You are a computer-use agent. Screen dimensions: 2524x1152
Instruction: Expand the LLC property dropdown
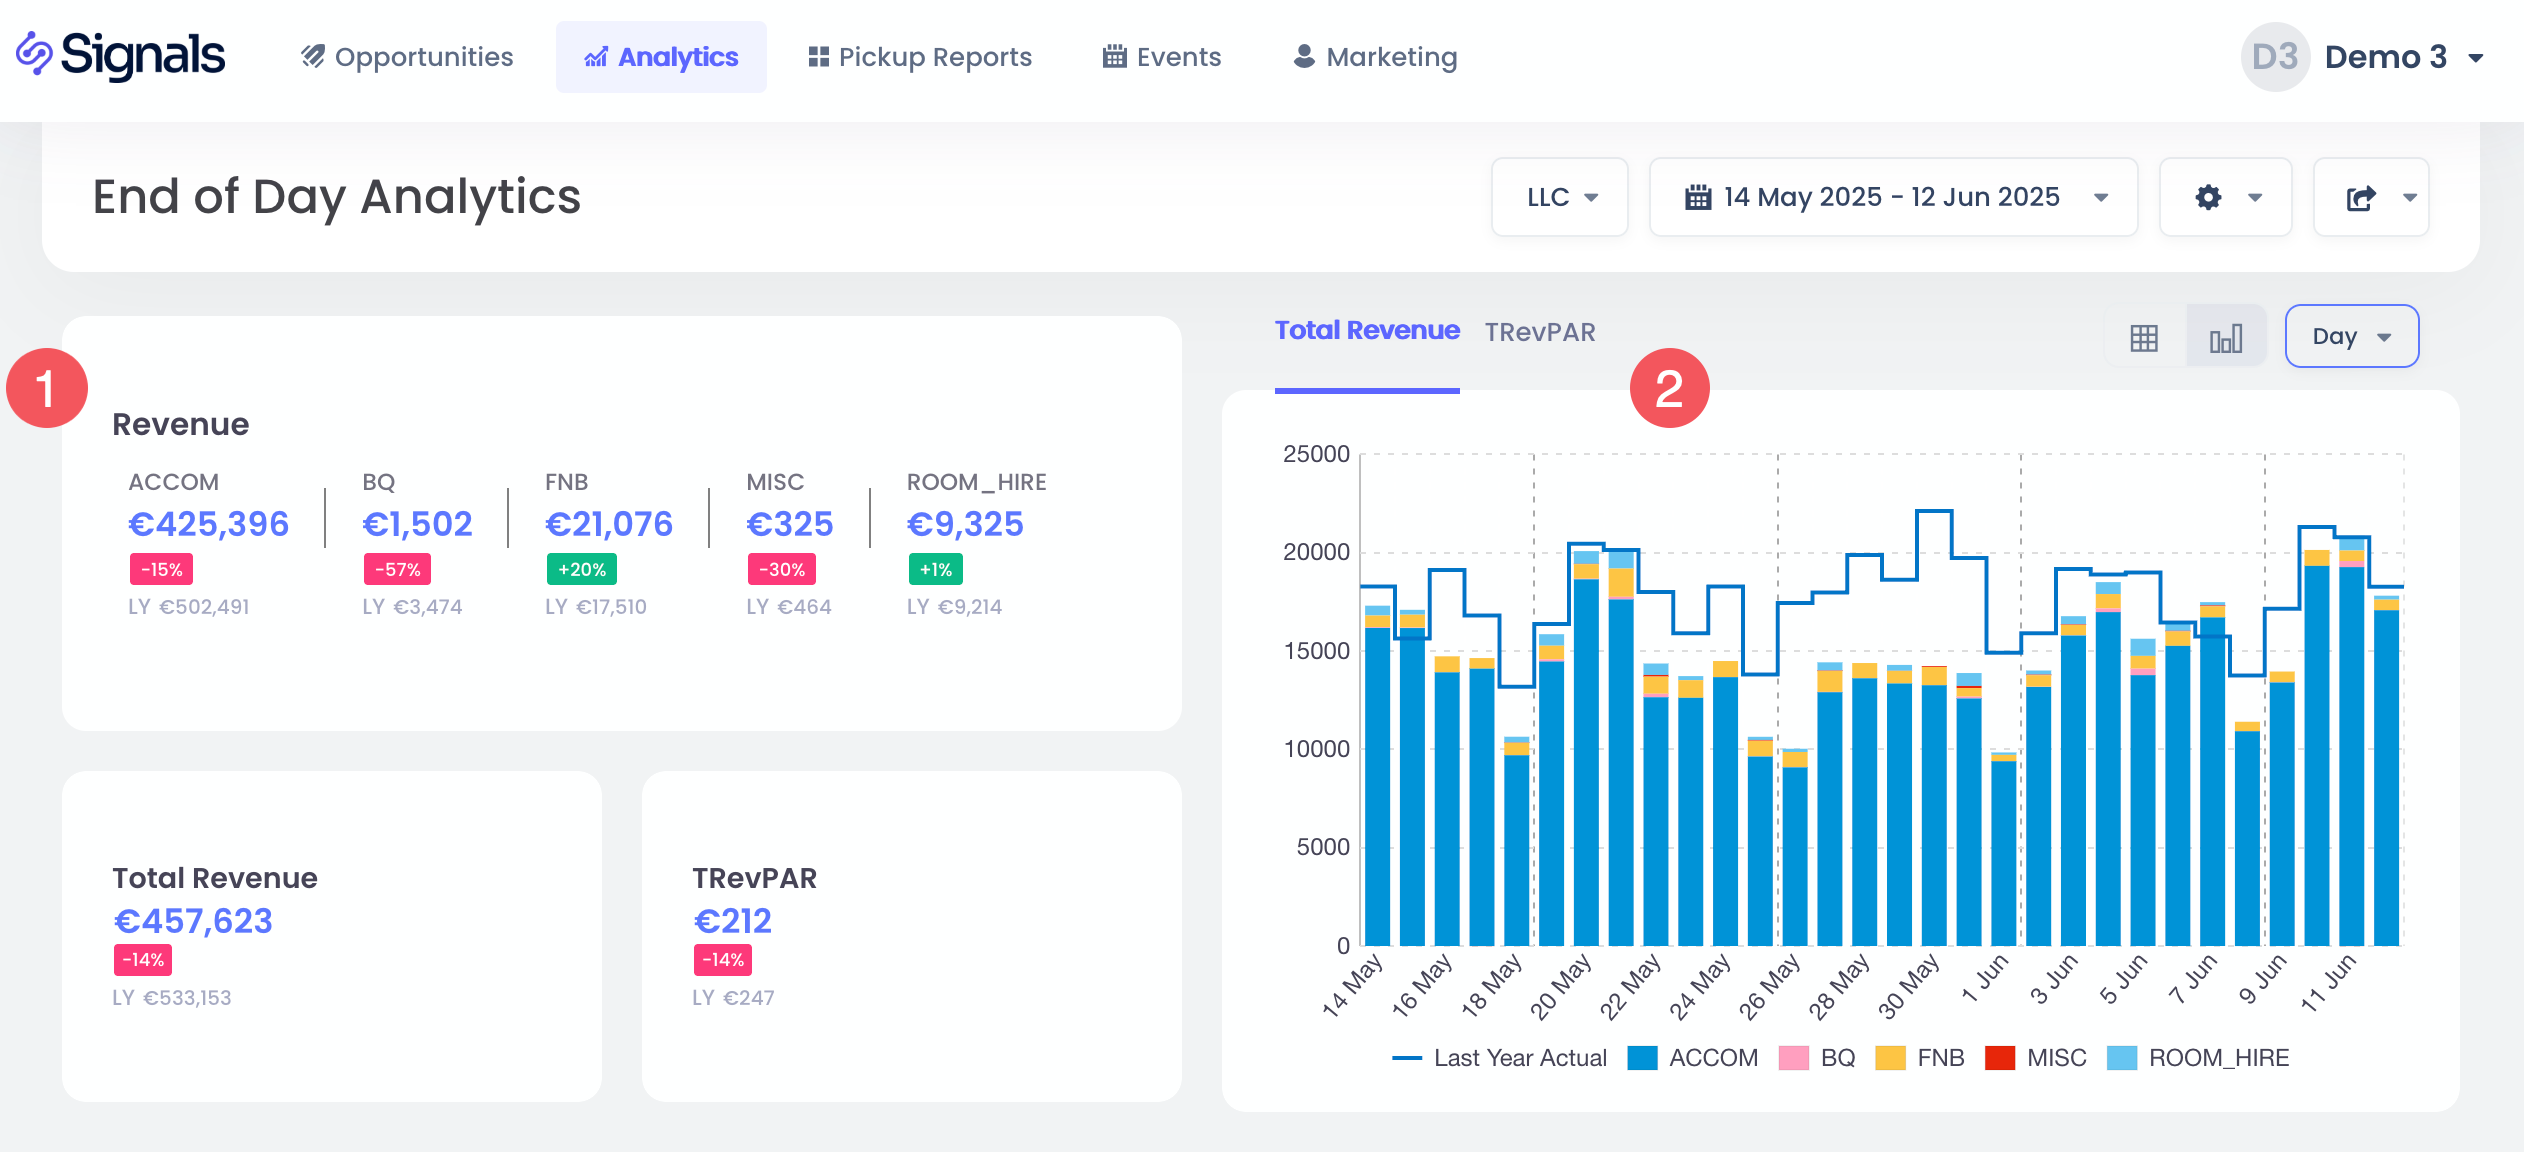[1560, 197]
